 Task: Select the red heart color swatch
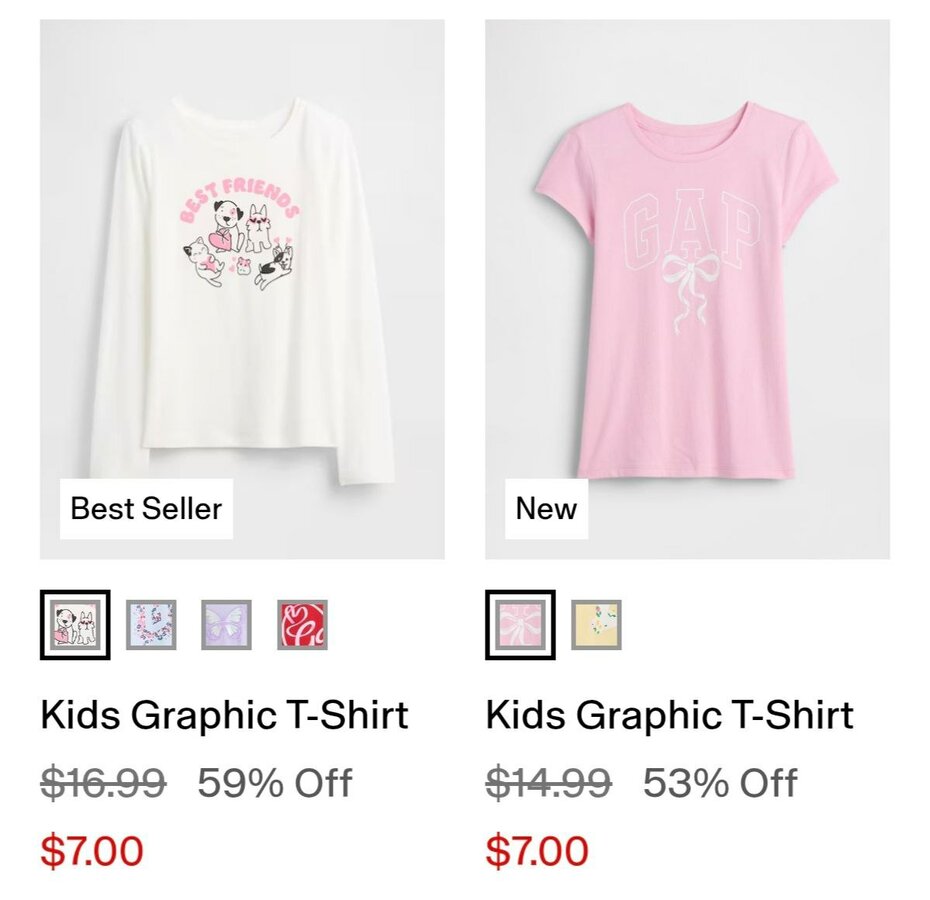(302, 625)
